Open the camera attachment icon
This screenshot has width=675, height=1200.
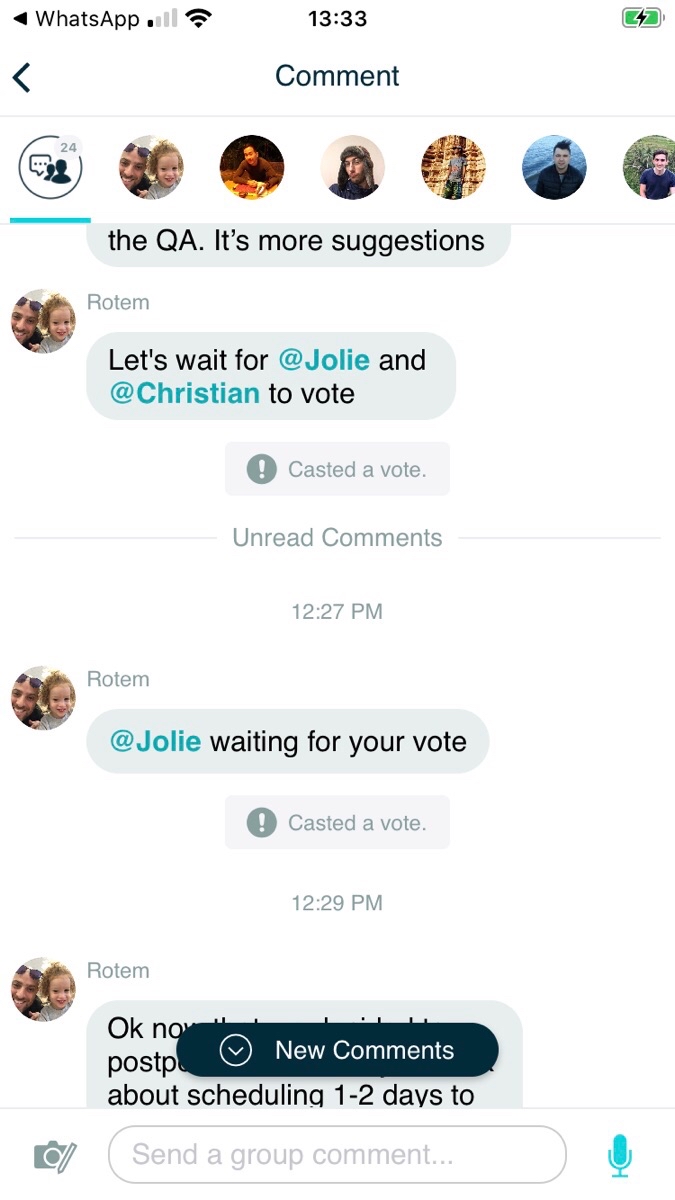tap(54, 1156)
